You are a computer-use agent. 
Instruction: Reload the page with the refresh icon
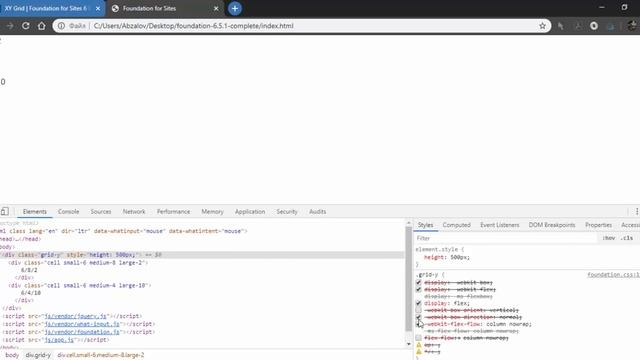[26, 26]
